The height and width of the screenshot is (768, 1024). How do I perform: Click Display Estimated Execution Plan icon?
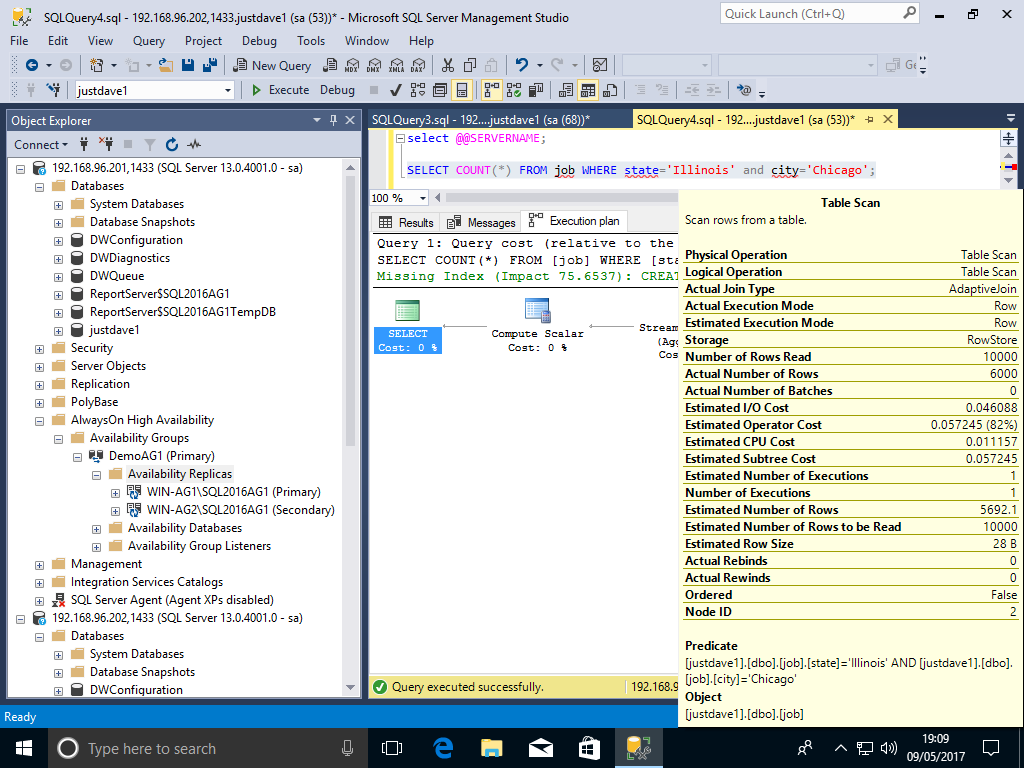[x=418, y=90]
